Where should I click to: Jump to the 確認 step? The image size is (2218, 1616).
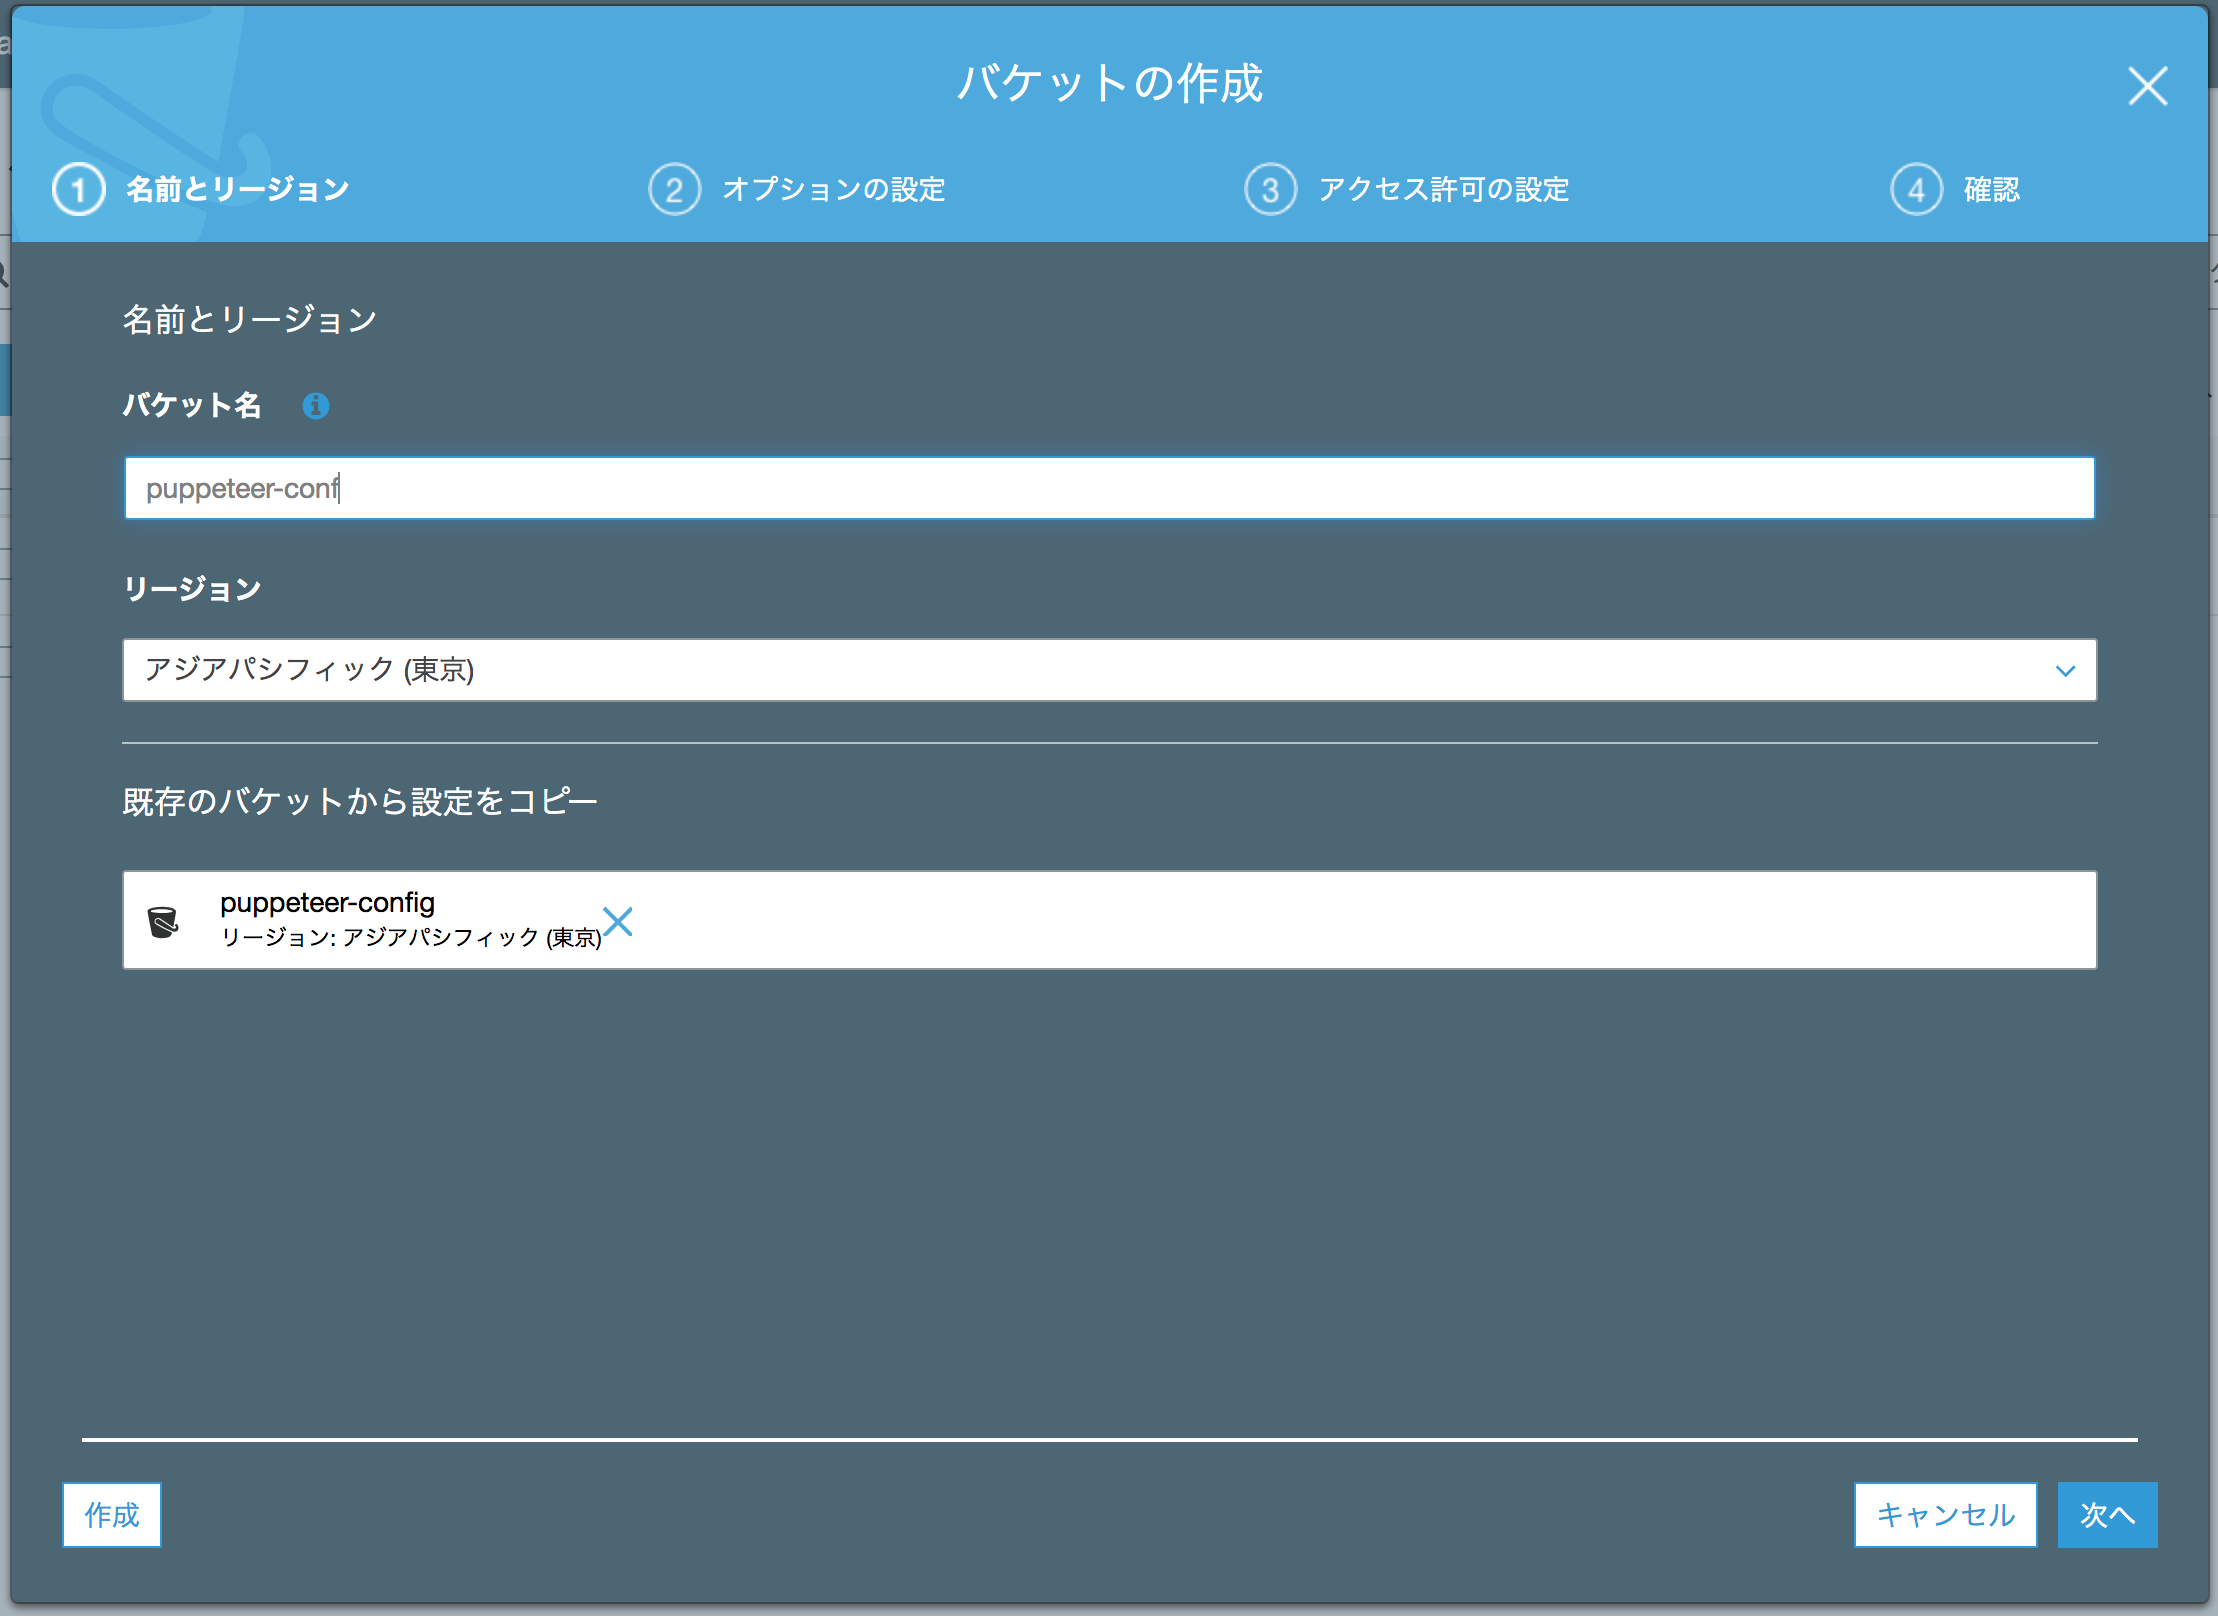[x=1990, y=189]
